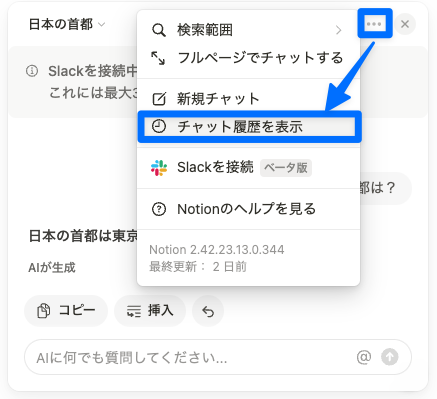The image size is (437, 399).
Task: Click the new chat pencil icon
Action: click(x=159, y=99)
